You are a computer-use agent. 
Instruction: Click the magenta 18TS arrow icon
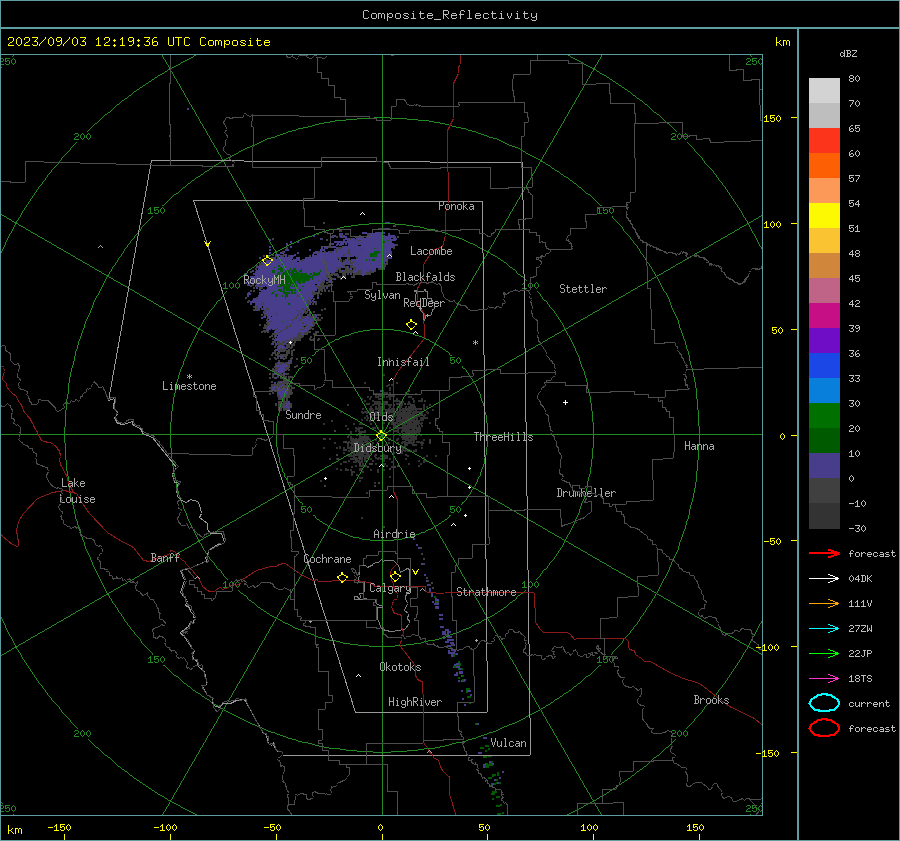click(824, 679)
